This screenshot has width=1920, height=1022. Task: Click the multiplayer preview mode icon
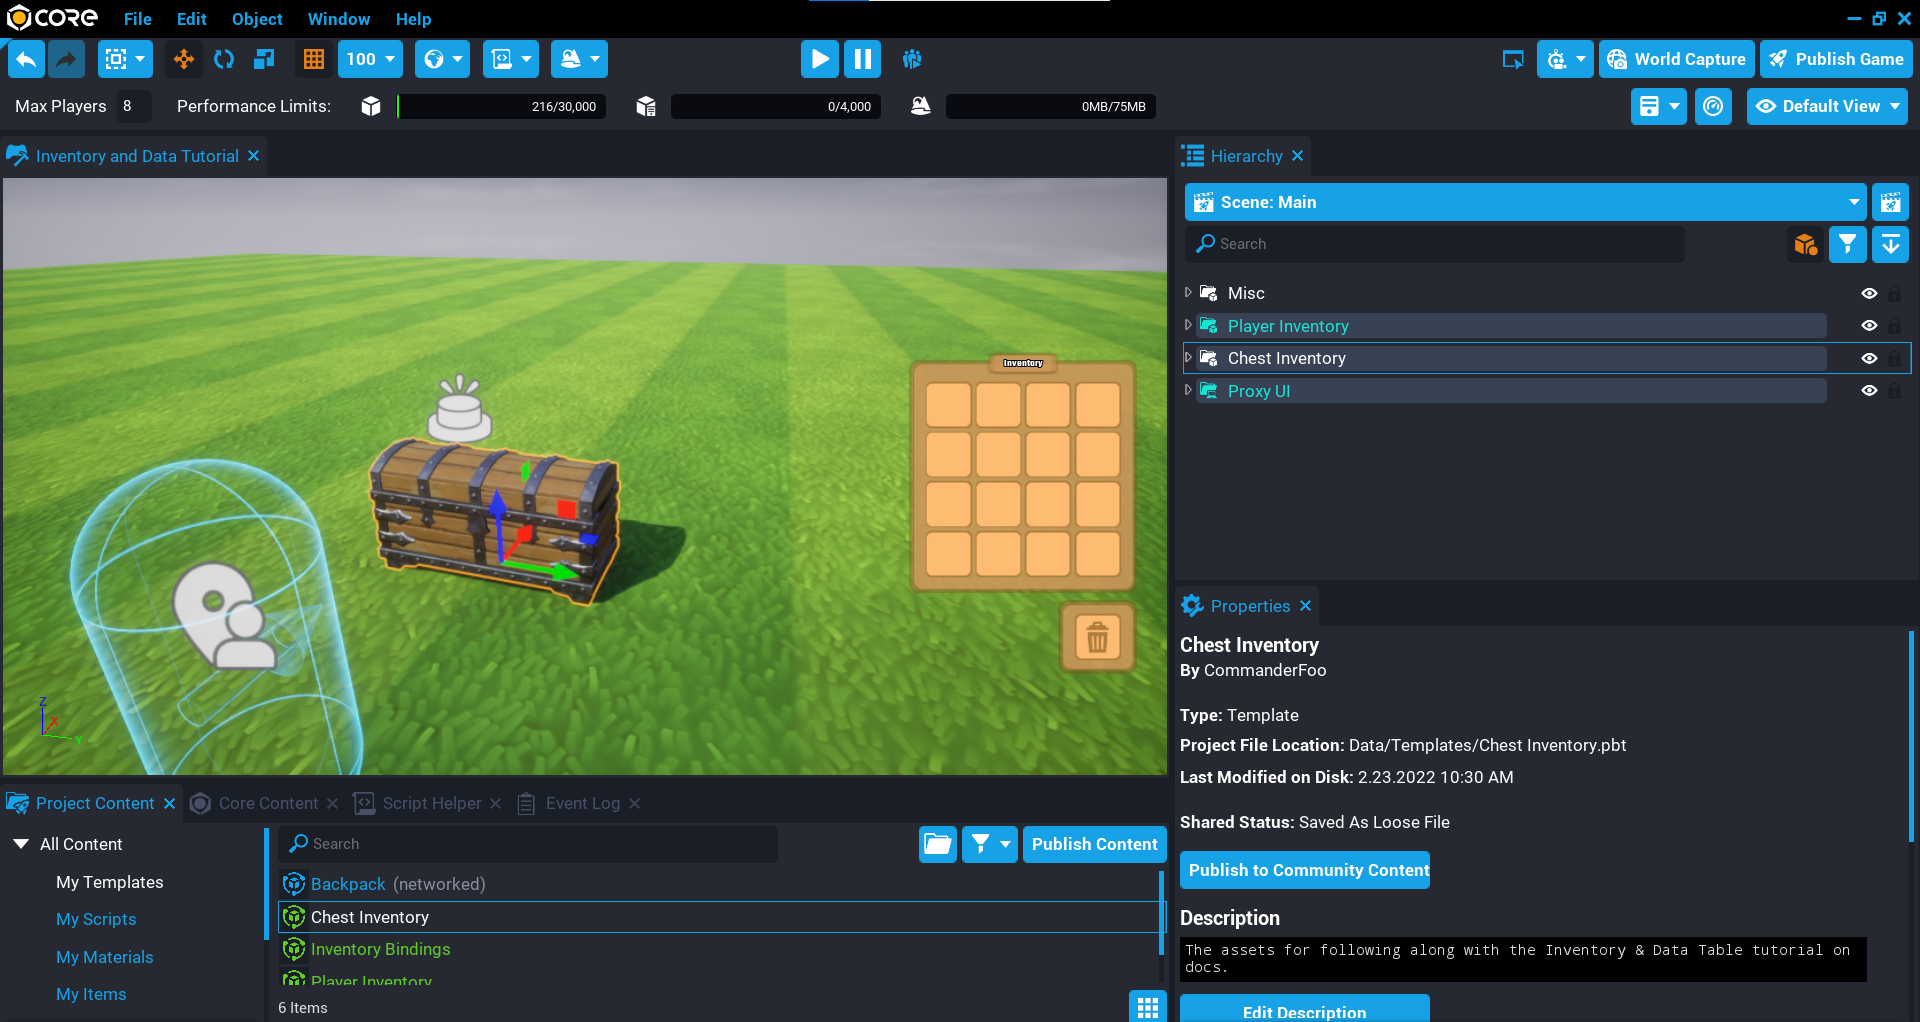912,59
